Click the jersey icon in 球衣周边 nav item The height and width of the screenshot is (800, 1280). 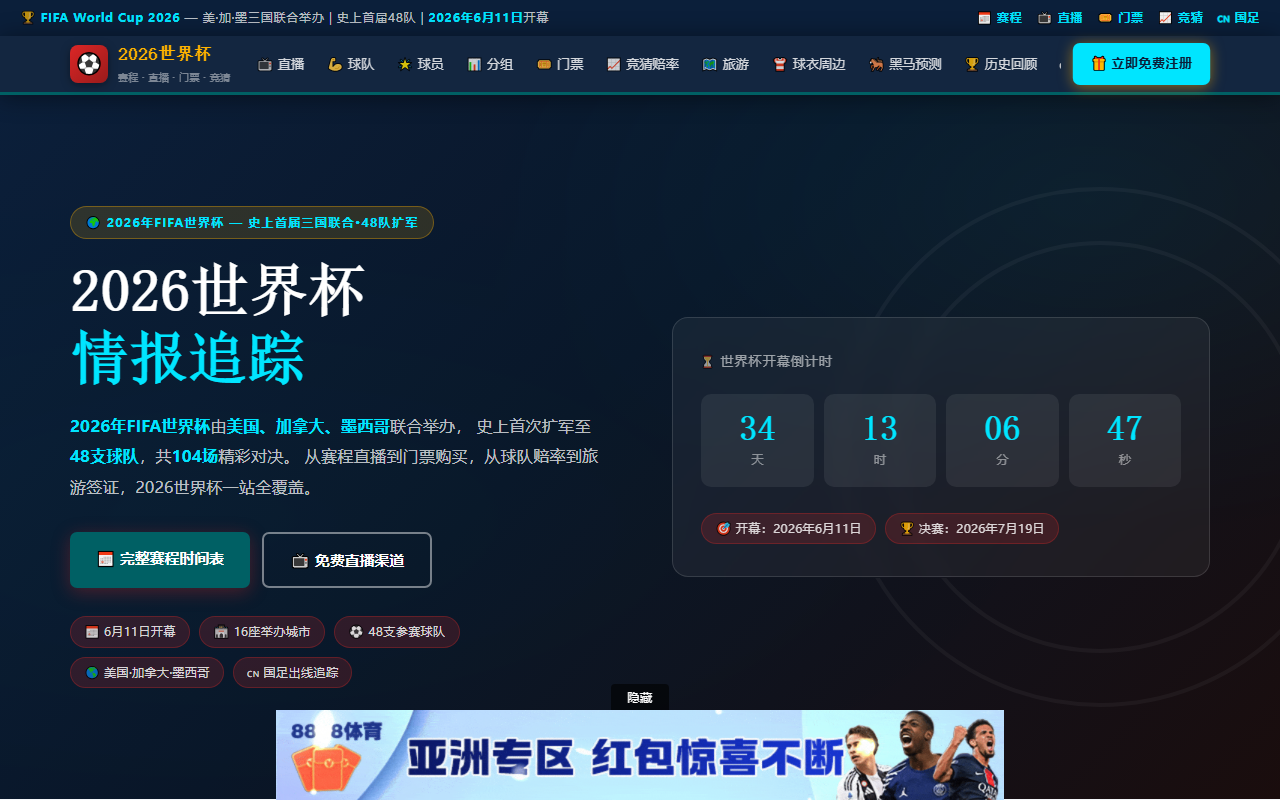(780, 64)
